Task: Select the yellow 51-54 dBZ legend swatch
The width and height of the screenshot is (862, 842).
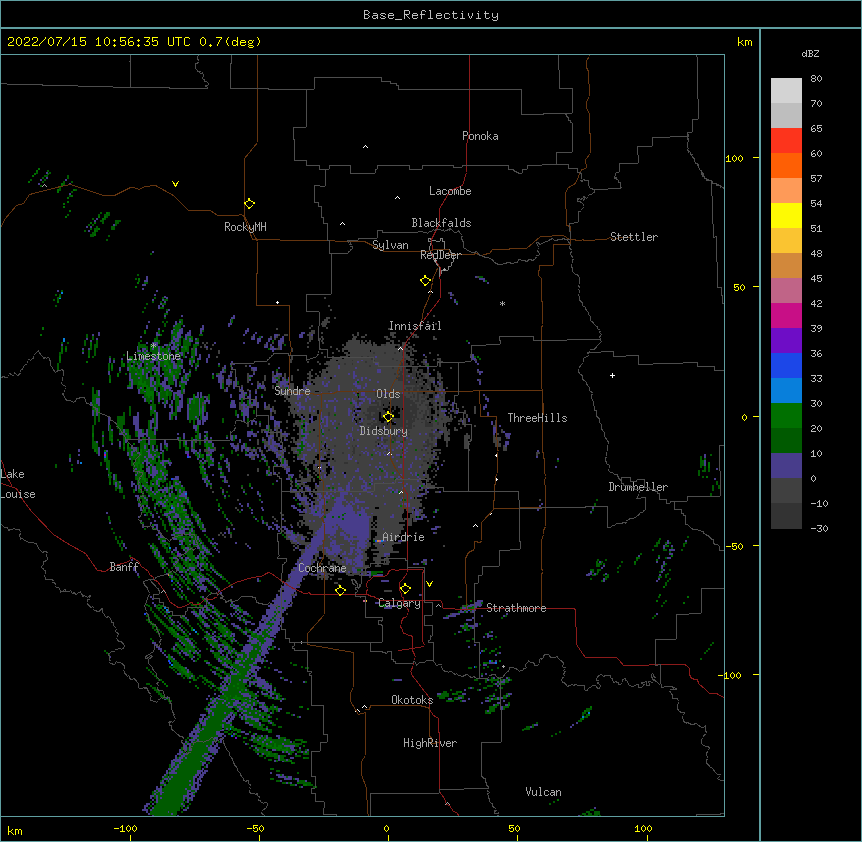Action: click(786, 215)
